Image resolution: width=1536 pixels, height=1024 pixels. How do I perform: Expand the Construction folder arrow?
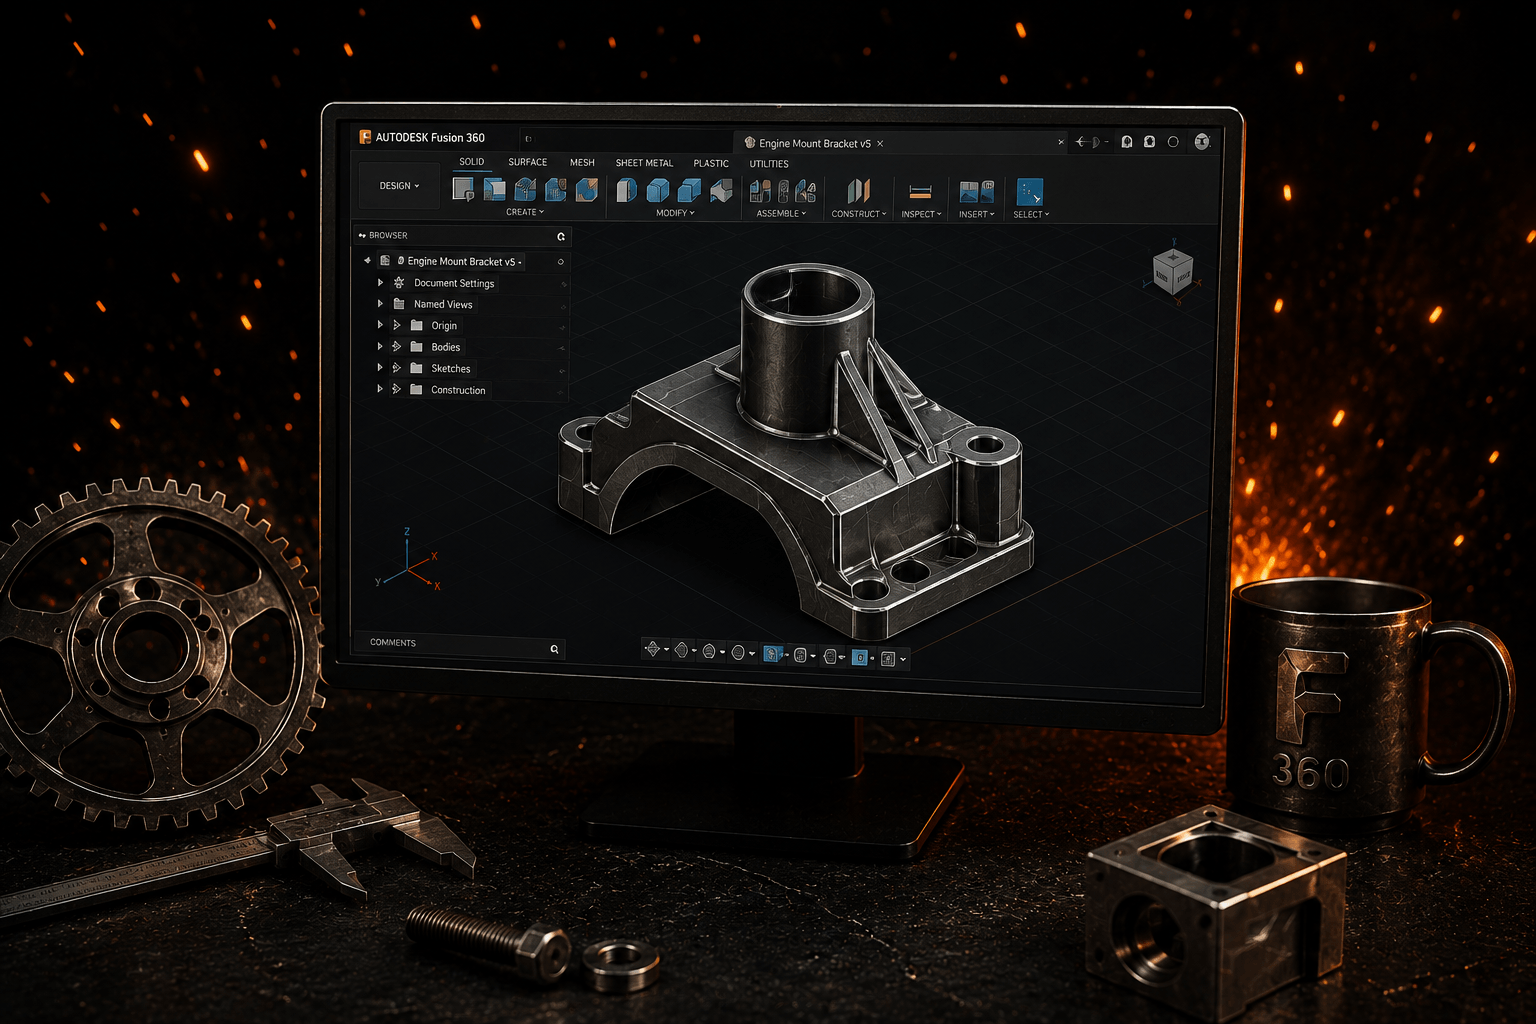pos(380,389)
